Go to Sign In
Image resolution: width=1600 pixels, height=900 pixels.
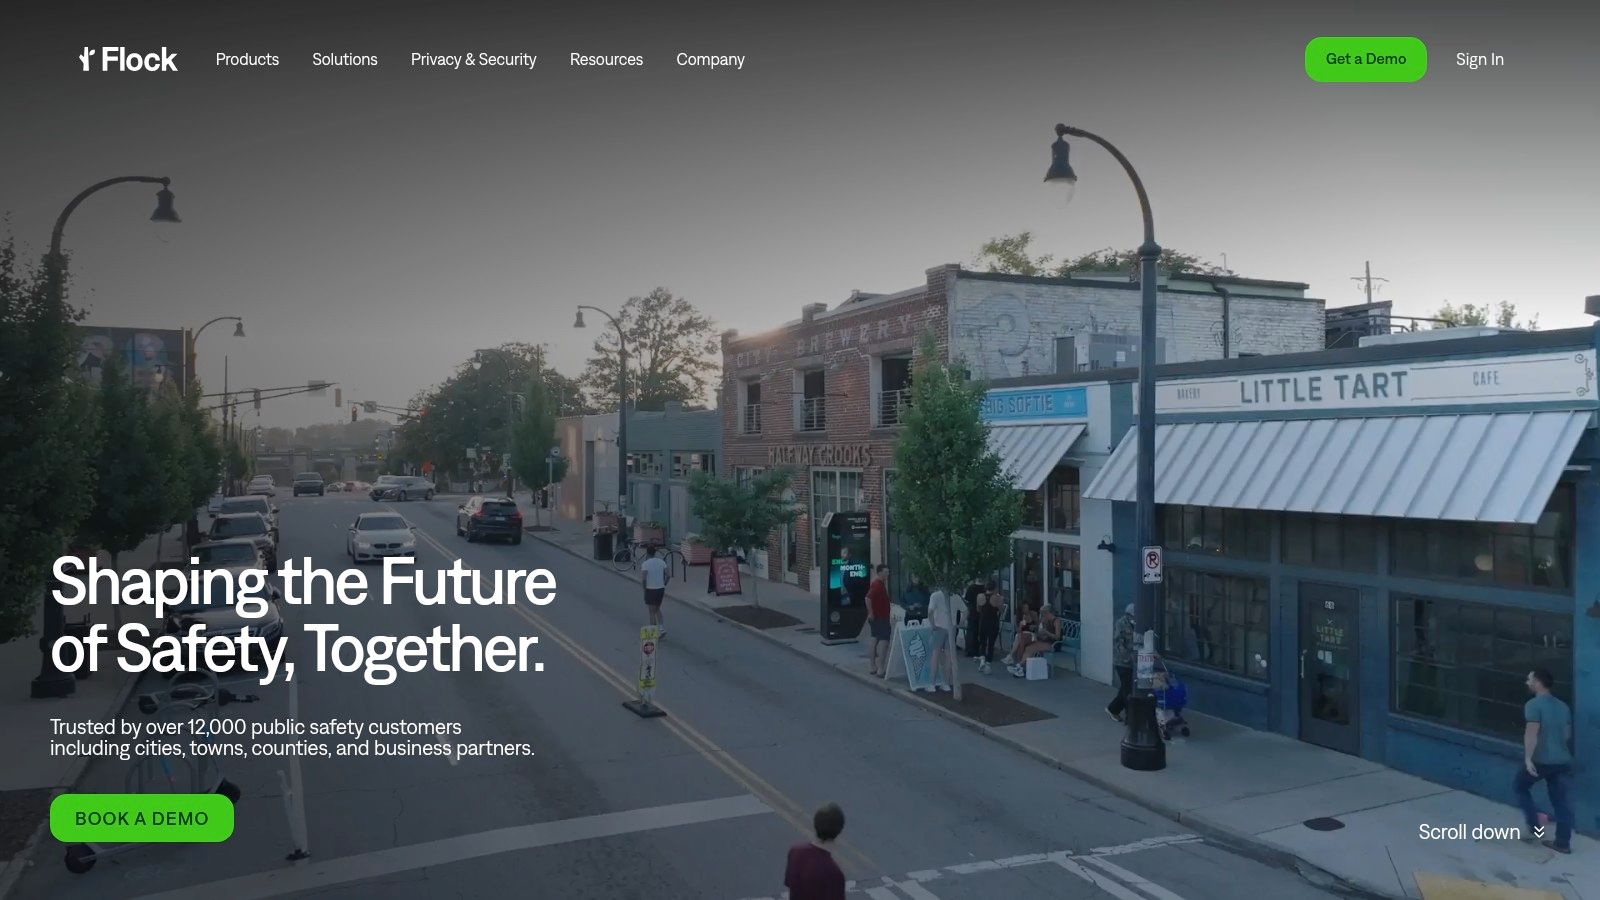(1479, 59)
